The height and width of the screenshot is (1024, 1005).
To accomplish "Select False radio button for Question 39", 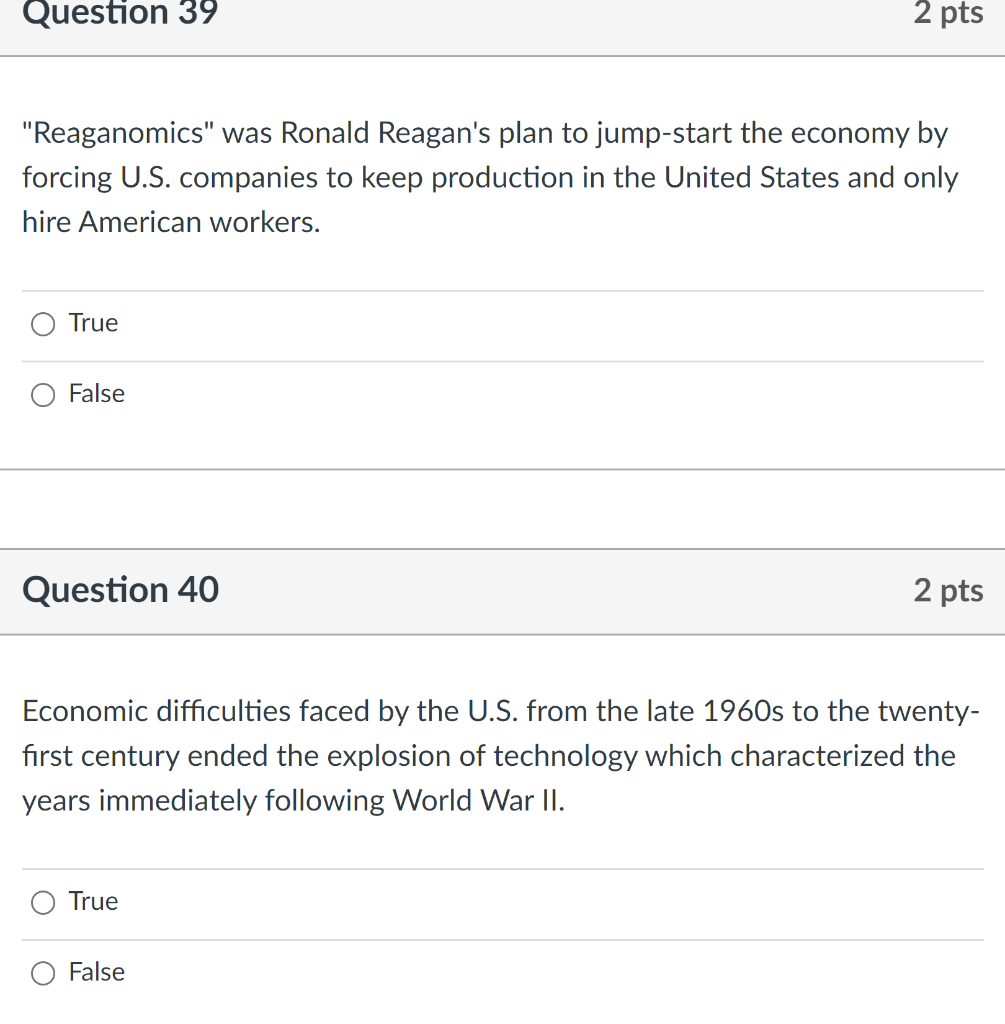I will [43, 395].
